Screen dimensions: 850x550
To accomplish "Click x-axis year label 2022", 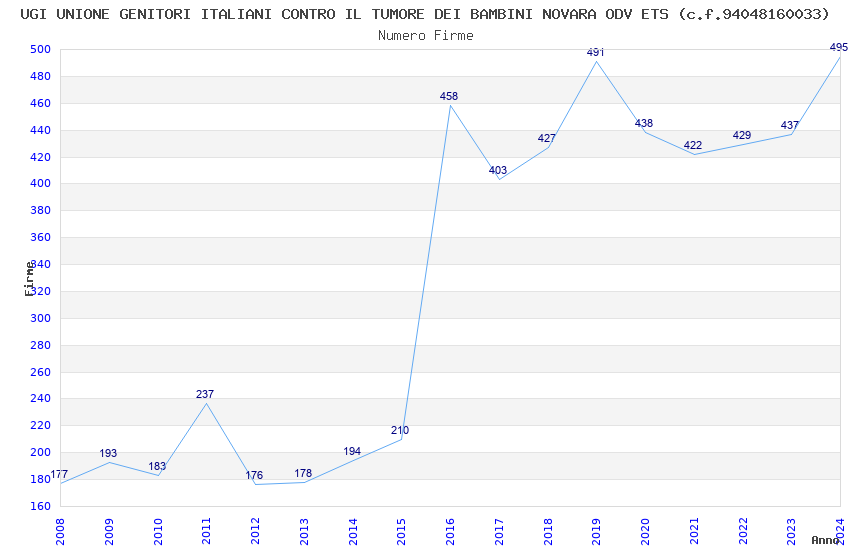I will 743,531.
